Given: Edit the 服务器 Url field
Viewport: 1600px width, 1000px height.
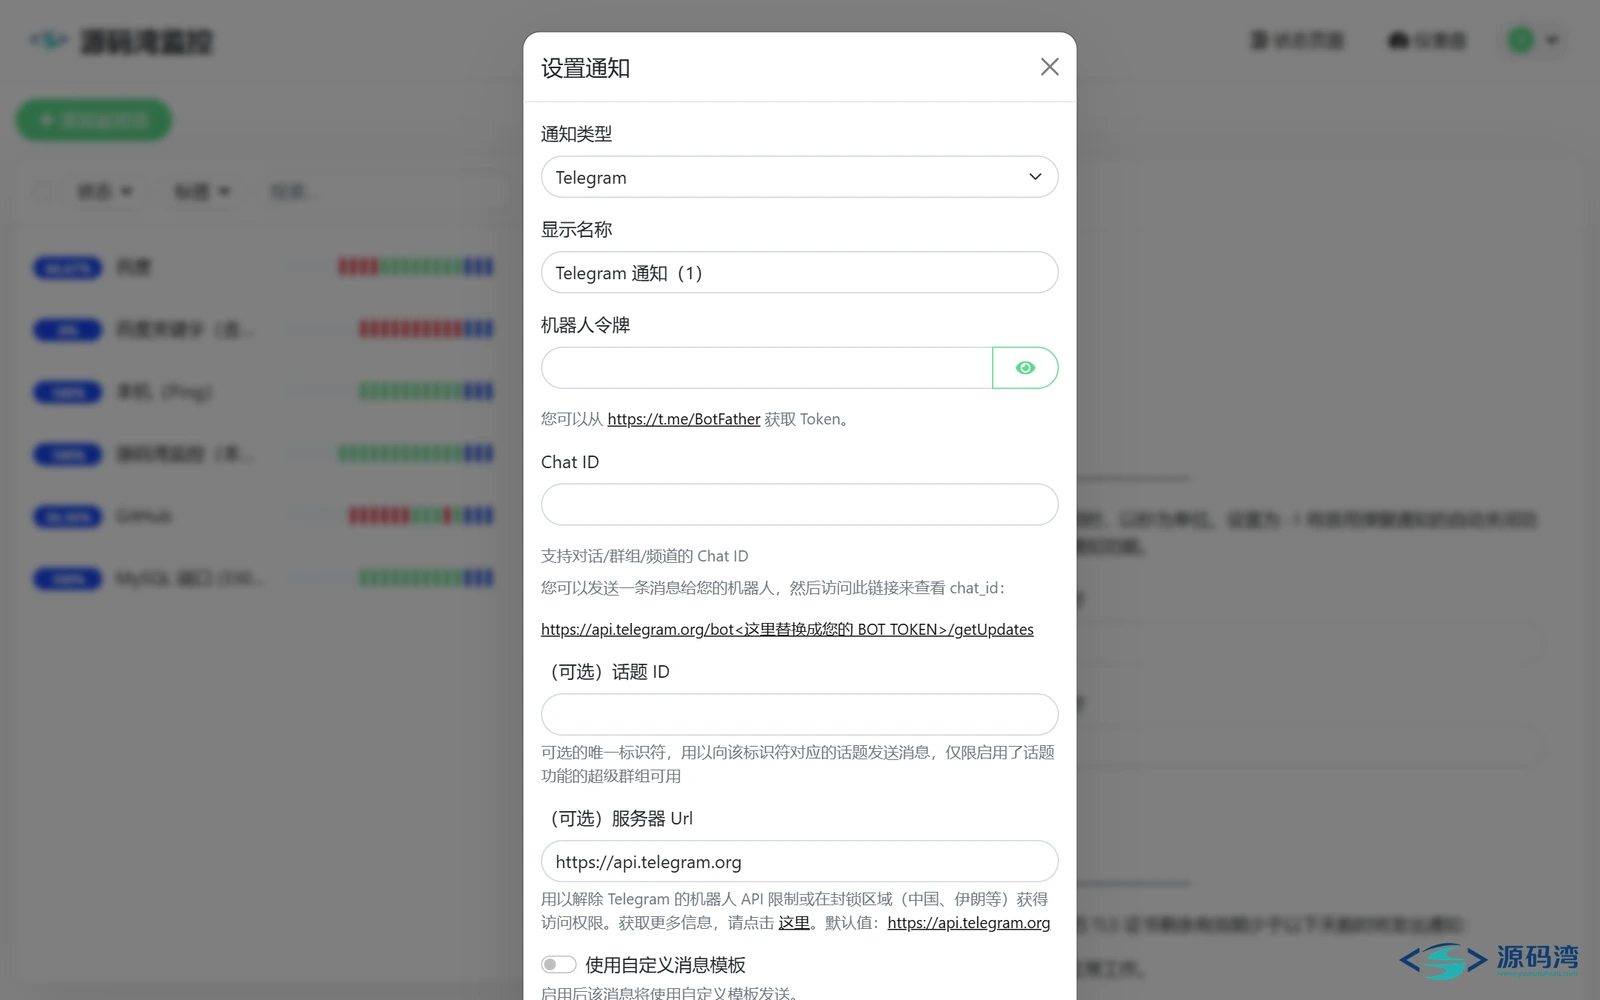Looking at the screenshot, I should pyautogui.click(x=799, y=862).
